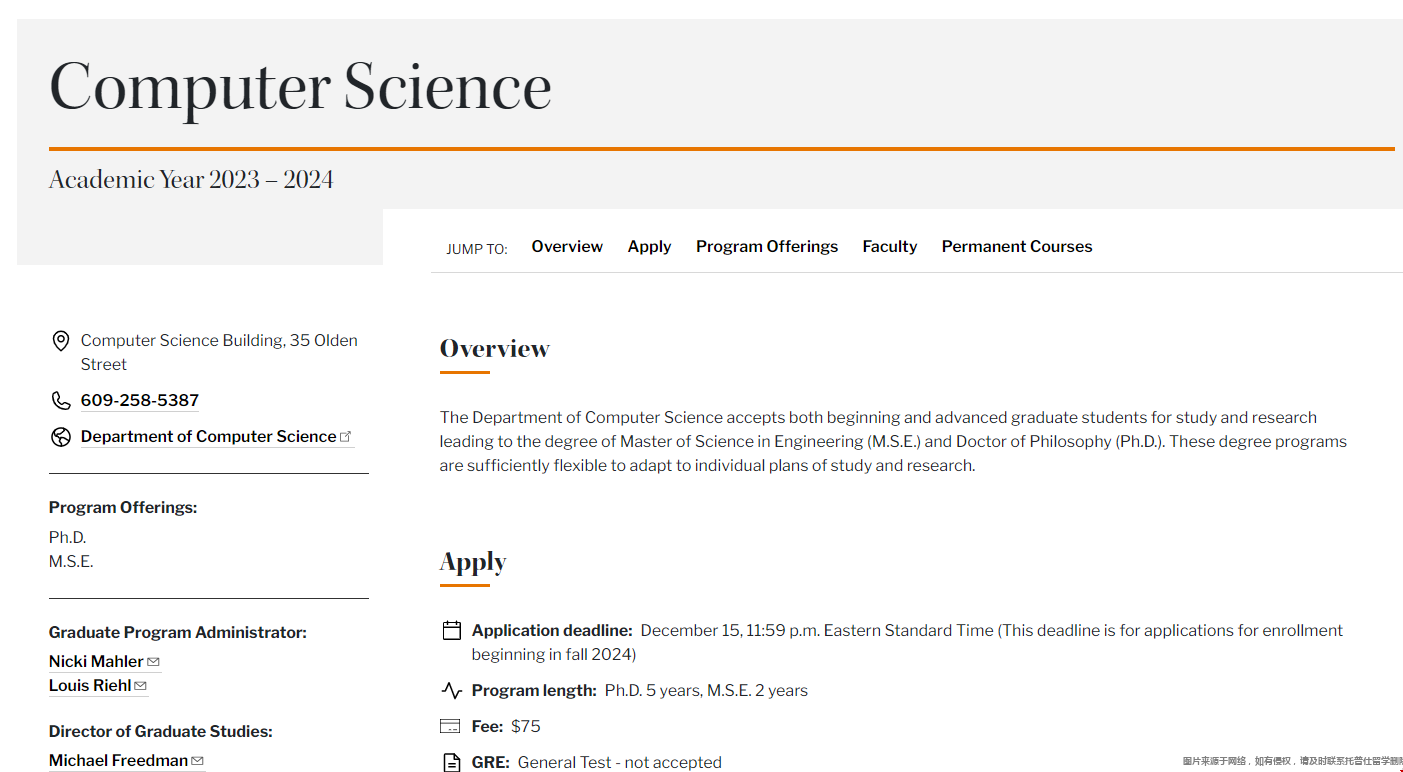Image resolution: width=1403 pixels, height=772 pixels.
Task: Jump to the Apply section
Action: tap(649, 246)
